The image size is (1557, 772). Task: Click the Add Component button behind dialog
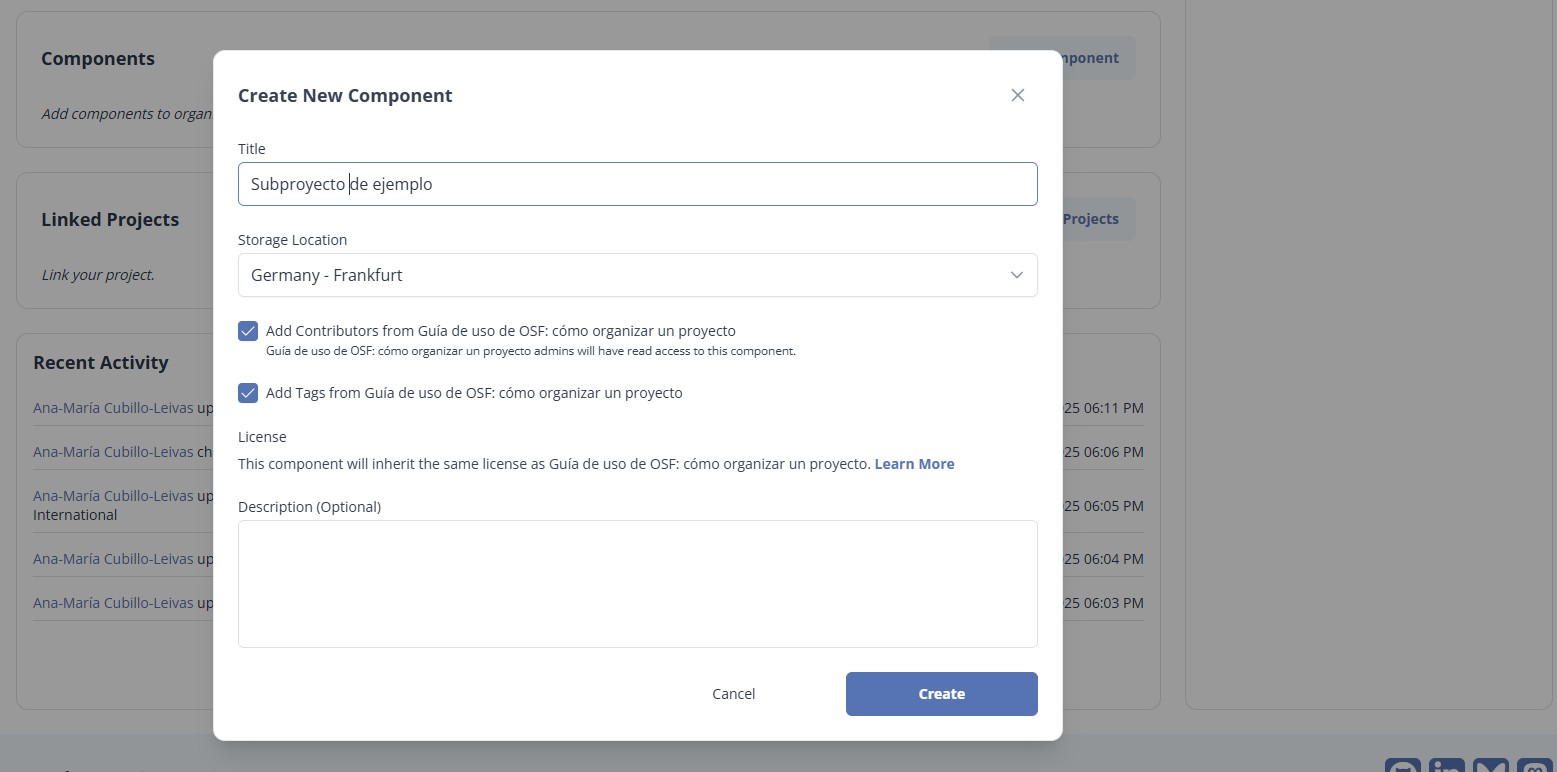pos(1098,58)
